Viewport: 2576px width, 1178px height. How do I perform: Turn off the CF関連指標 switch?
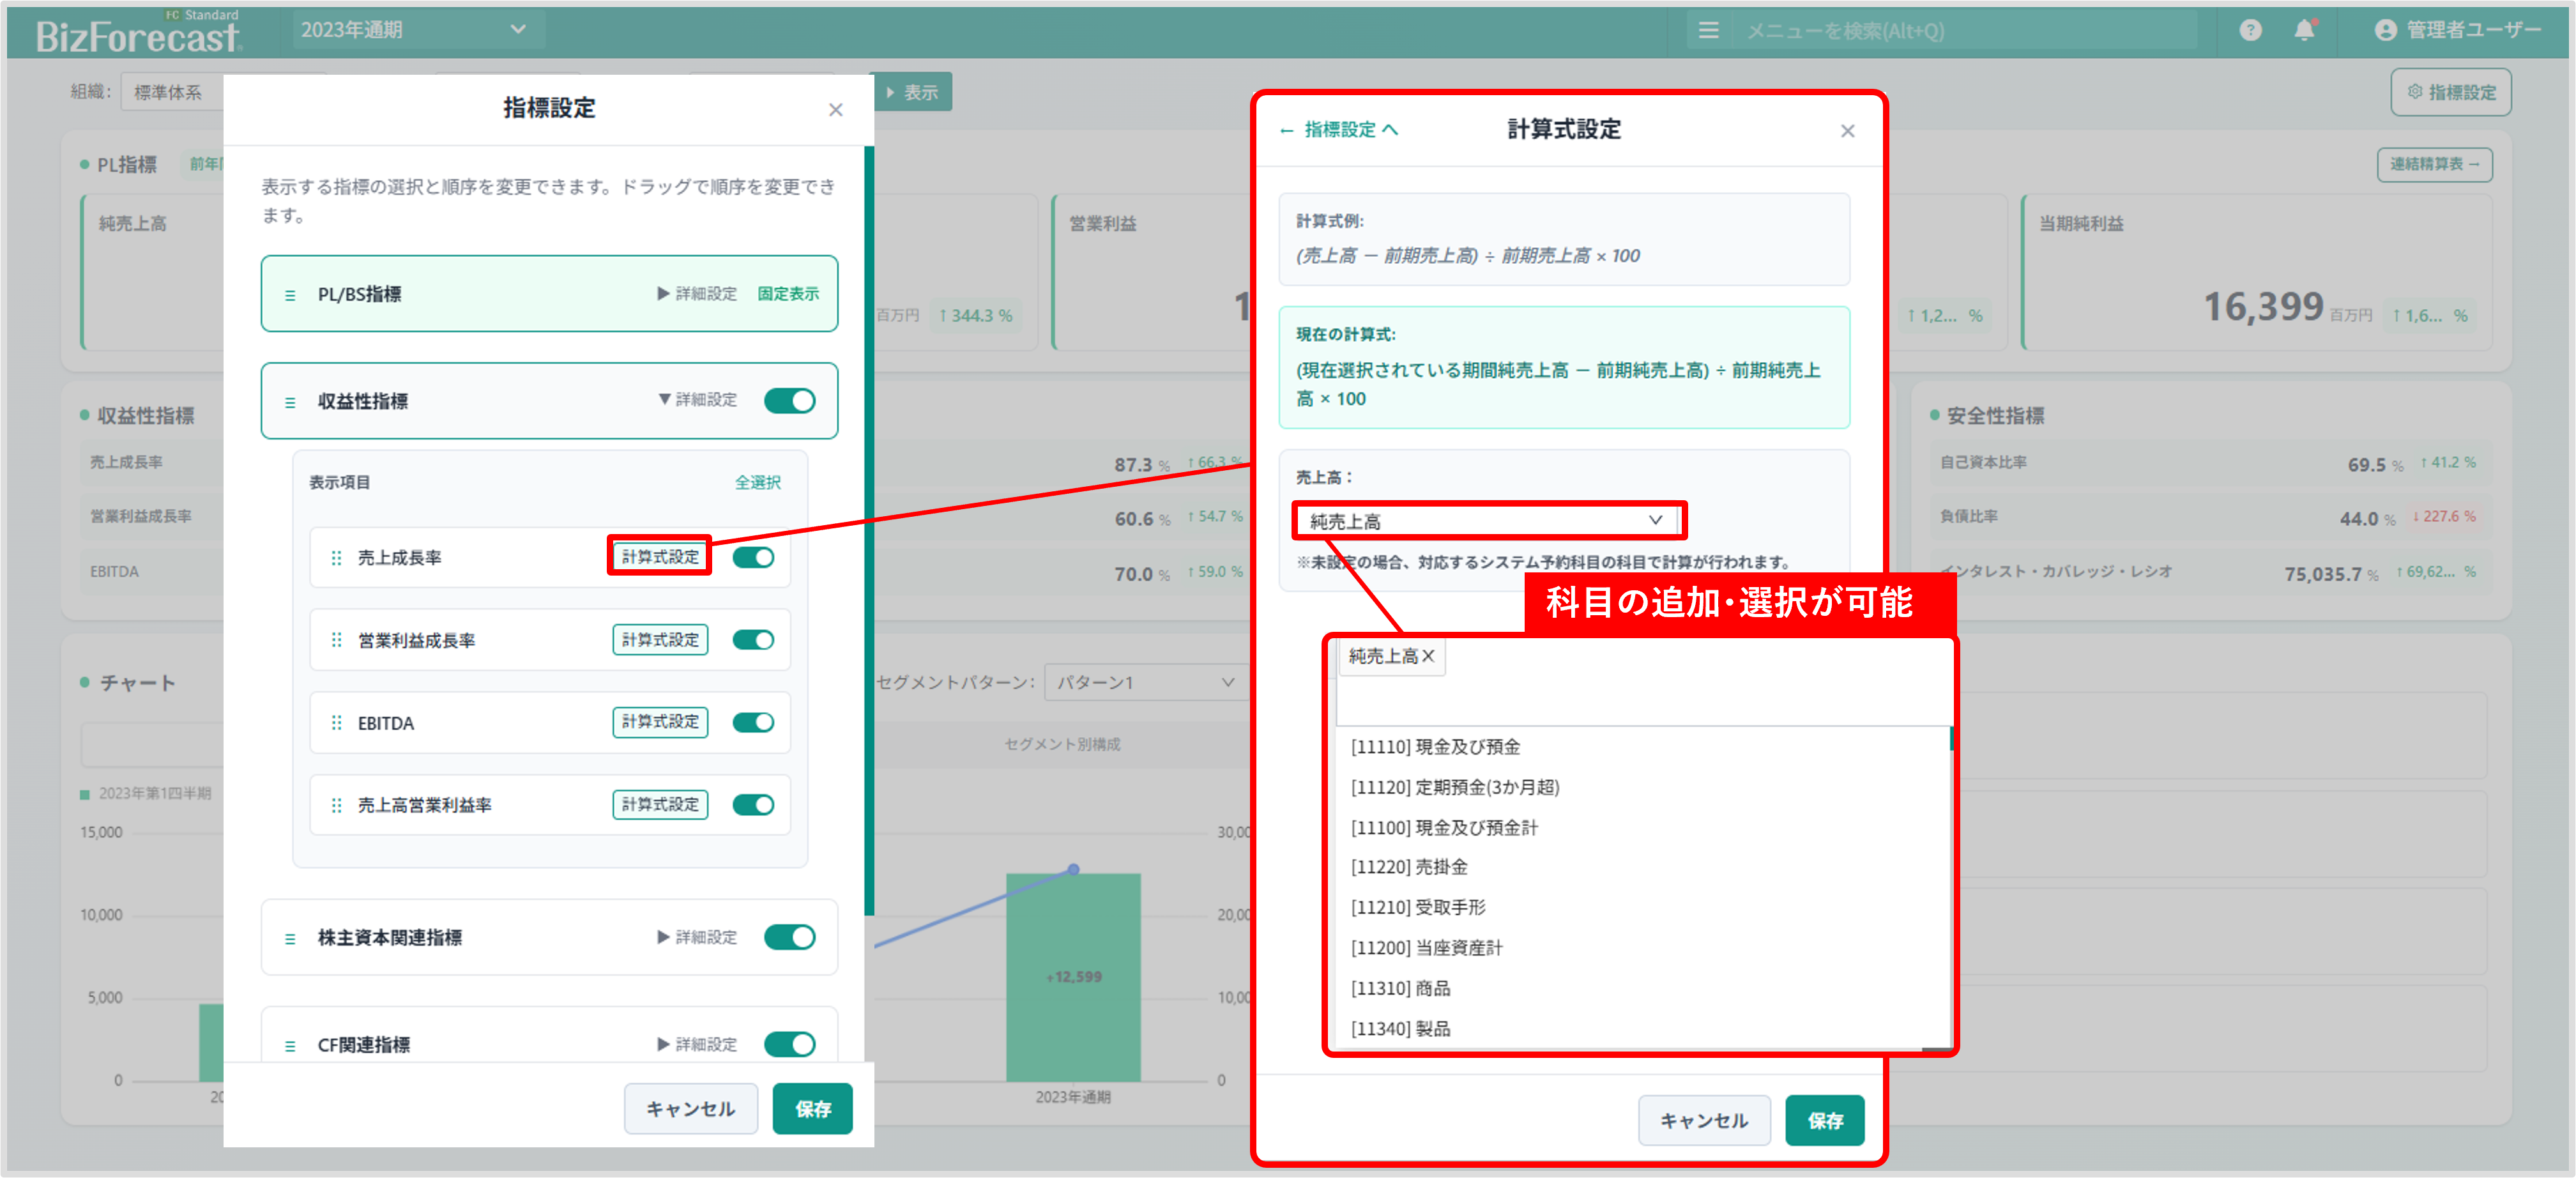pyautogui.click(x=789, y=1044)
